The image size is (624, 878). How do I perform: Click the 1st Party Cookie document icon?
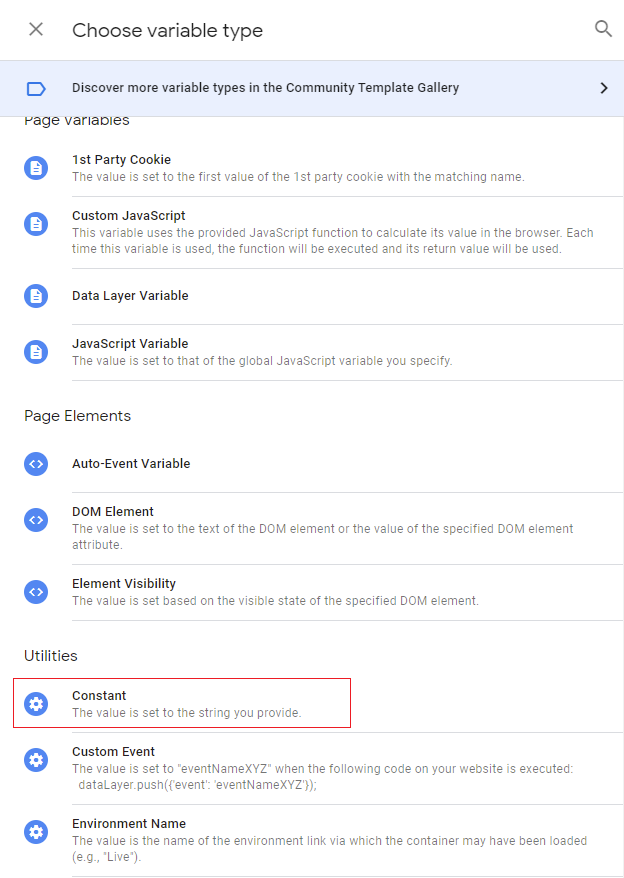[x=36, y=168]
